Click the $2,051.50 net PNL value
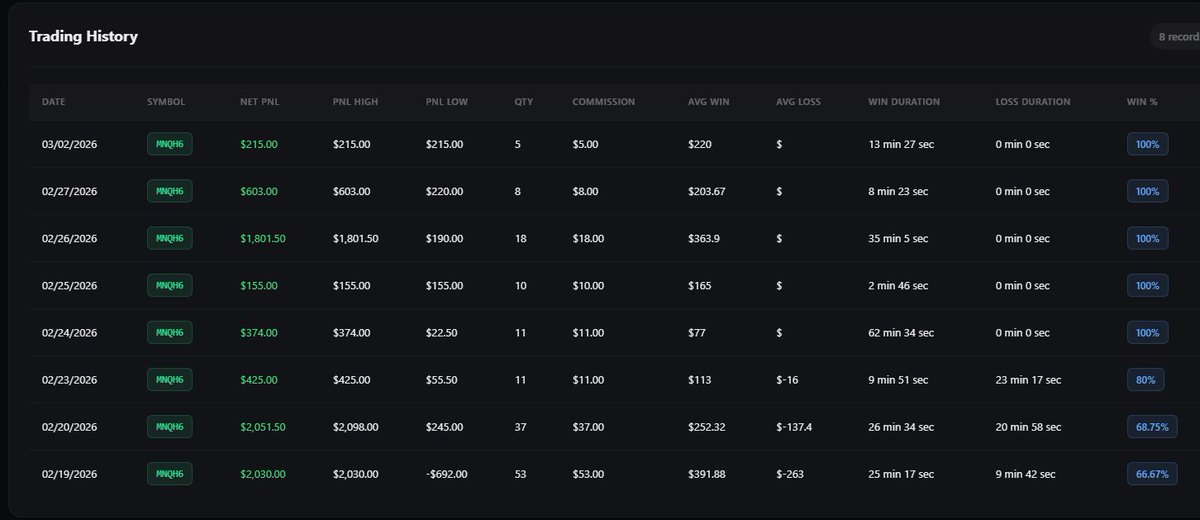1200x520 pixels. pyautogui.click(x=263, y=427)
